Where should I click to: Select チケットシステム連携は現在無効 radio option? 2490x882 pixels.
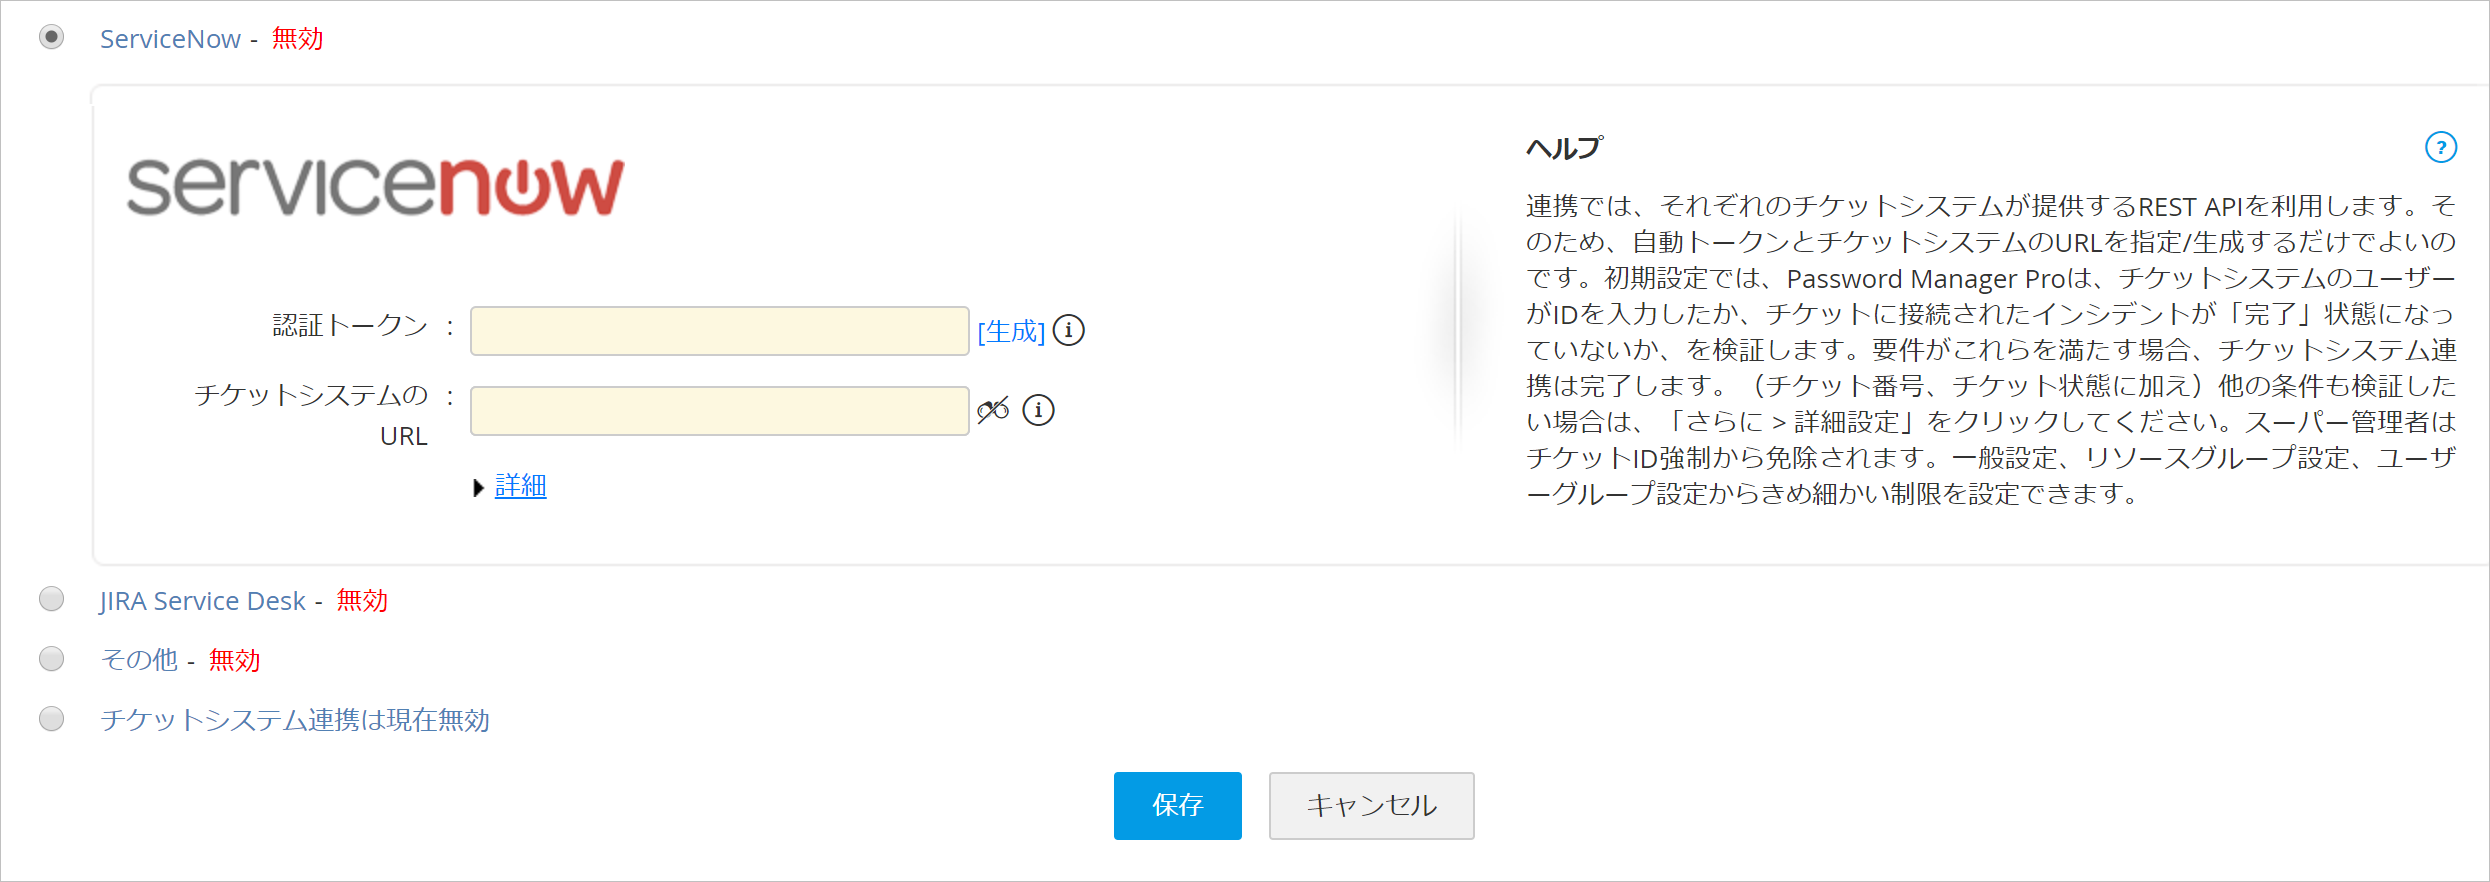(x=52, y=719)
